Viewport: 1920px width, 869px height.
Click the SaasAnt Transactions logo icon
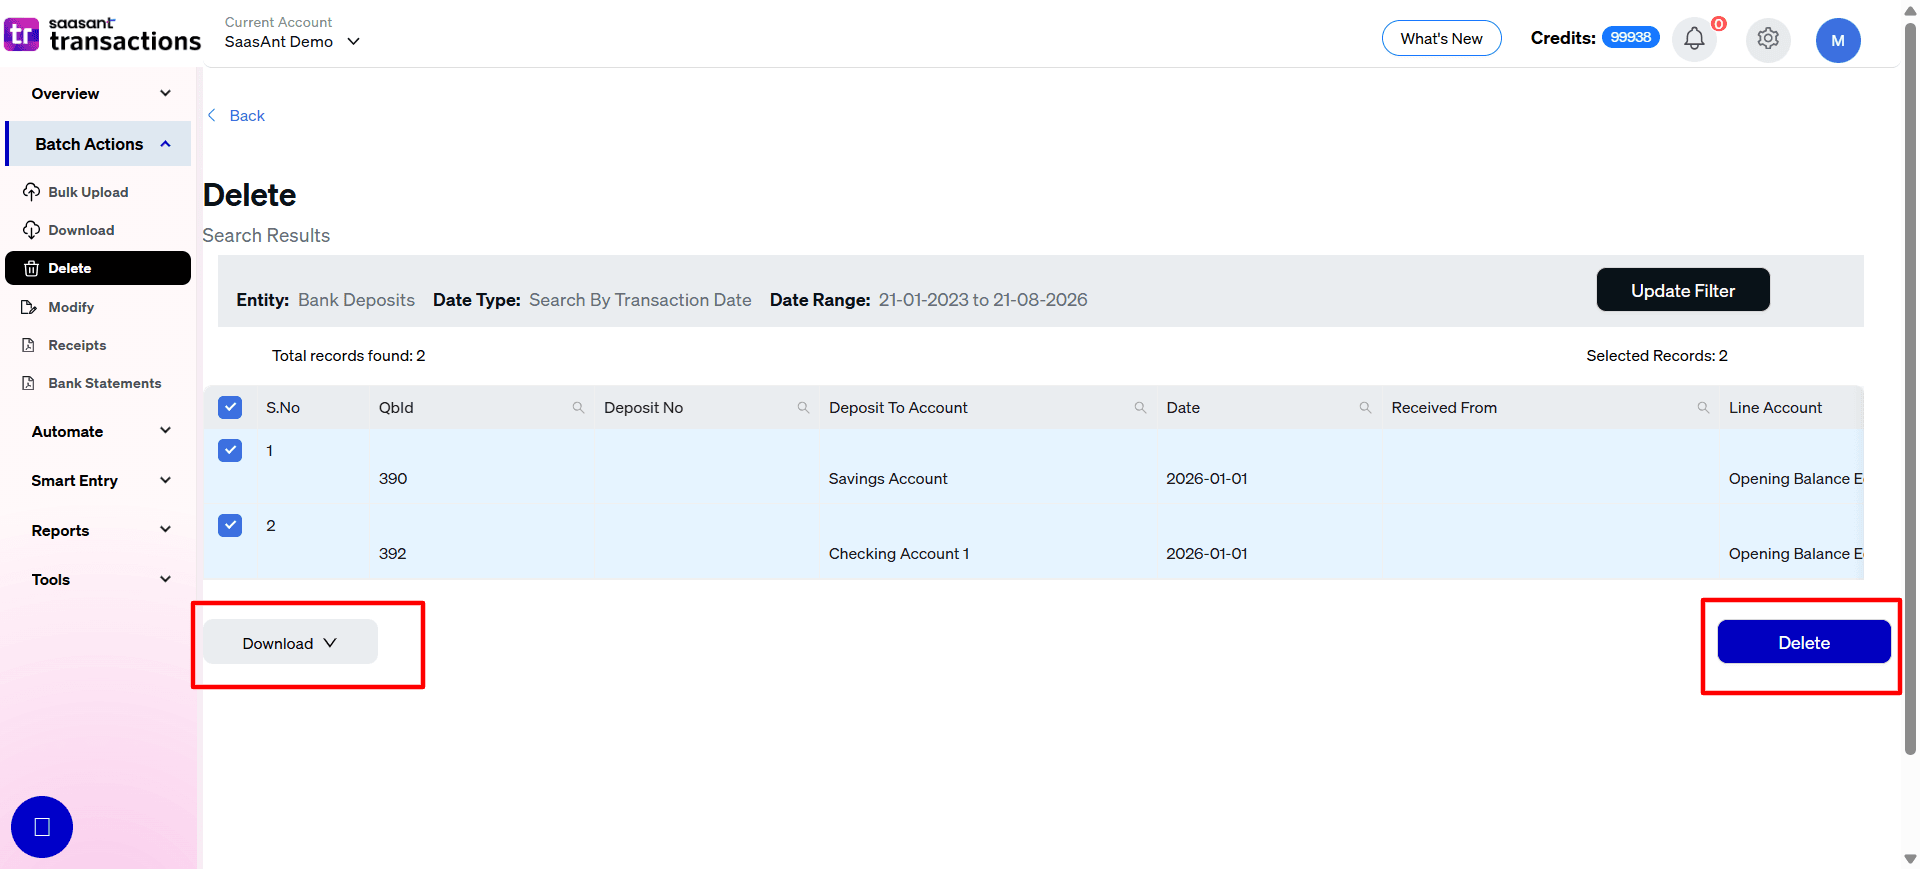coord(21,35)
